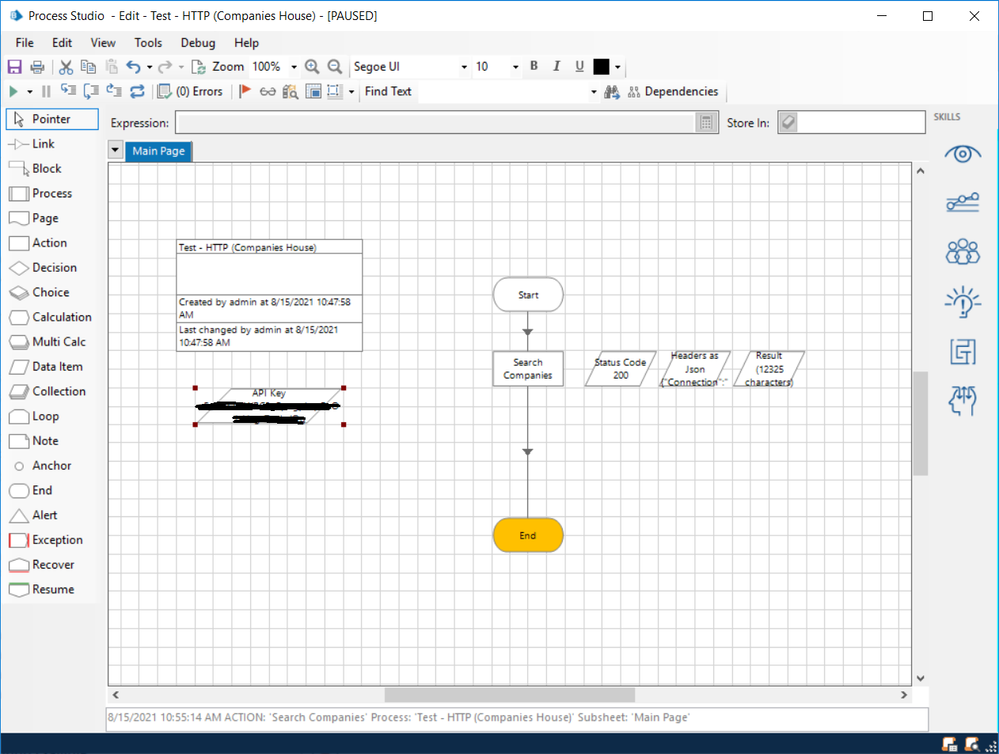Open the Zoom percentage dropdown
Image resolution: width=999 pixels, height=754 pixels.
click(294, 67)
